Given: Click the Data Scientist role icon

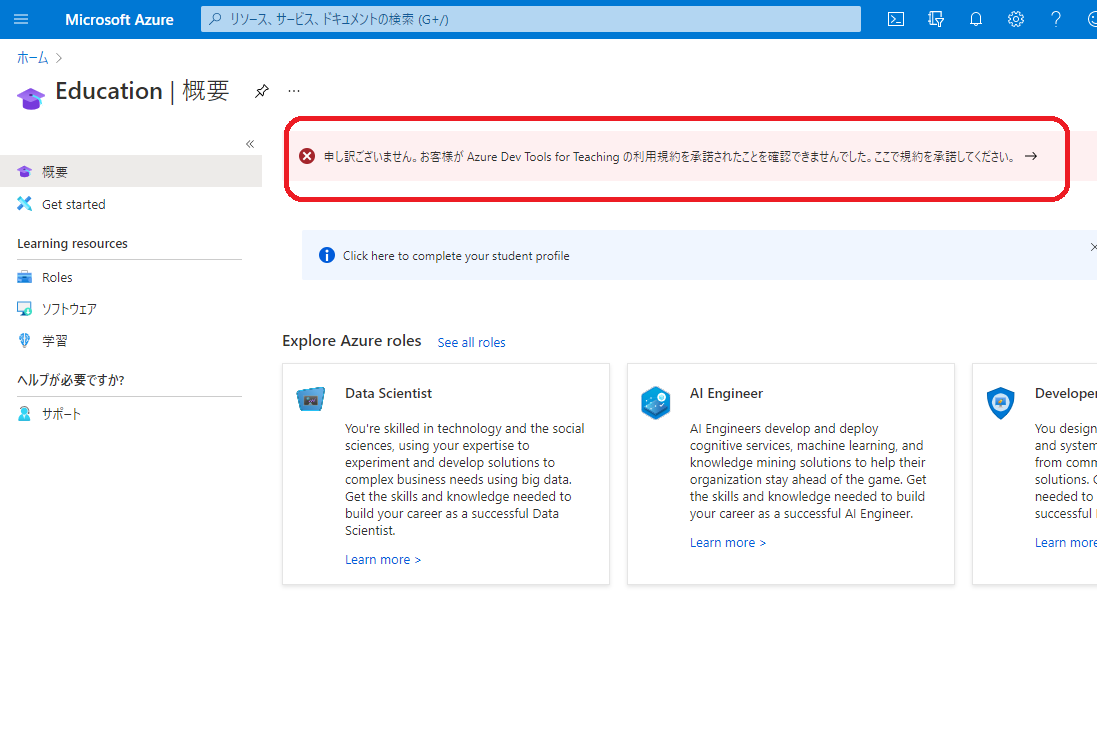Looking at the screenshot, I should click(311, 399).
